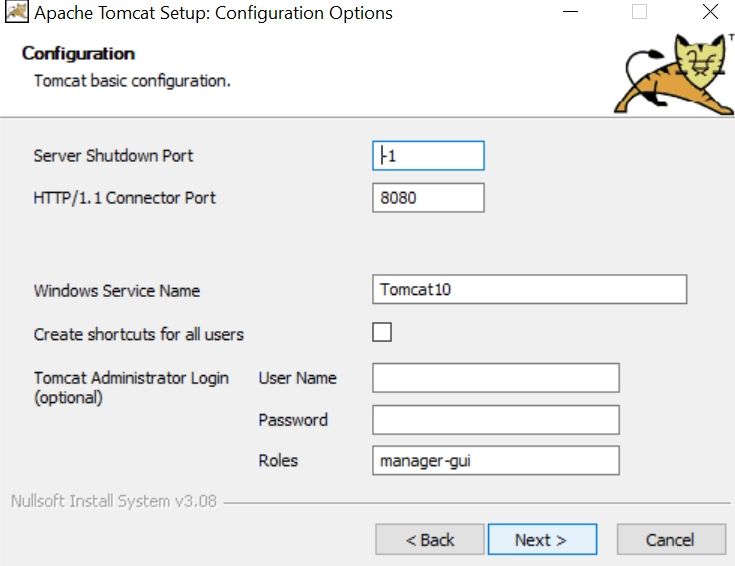735x566 pixels.
Task: Click the HTTP/1.1 Connector Port label
Action: coord(125,198)
